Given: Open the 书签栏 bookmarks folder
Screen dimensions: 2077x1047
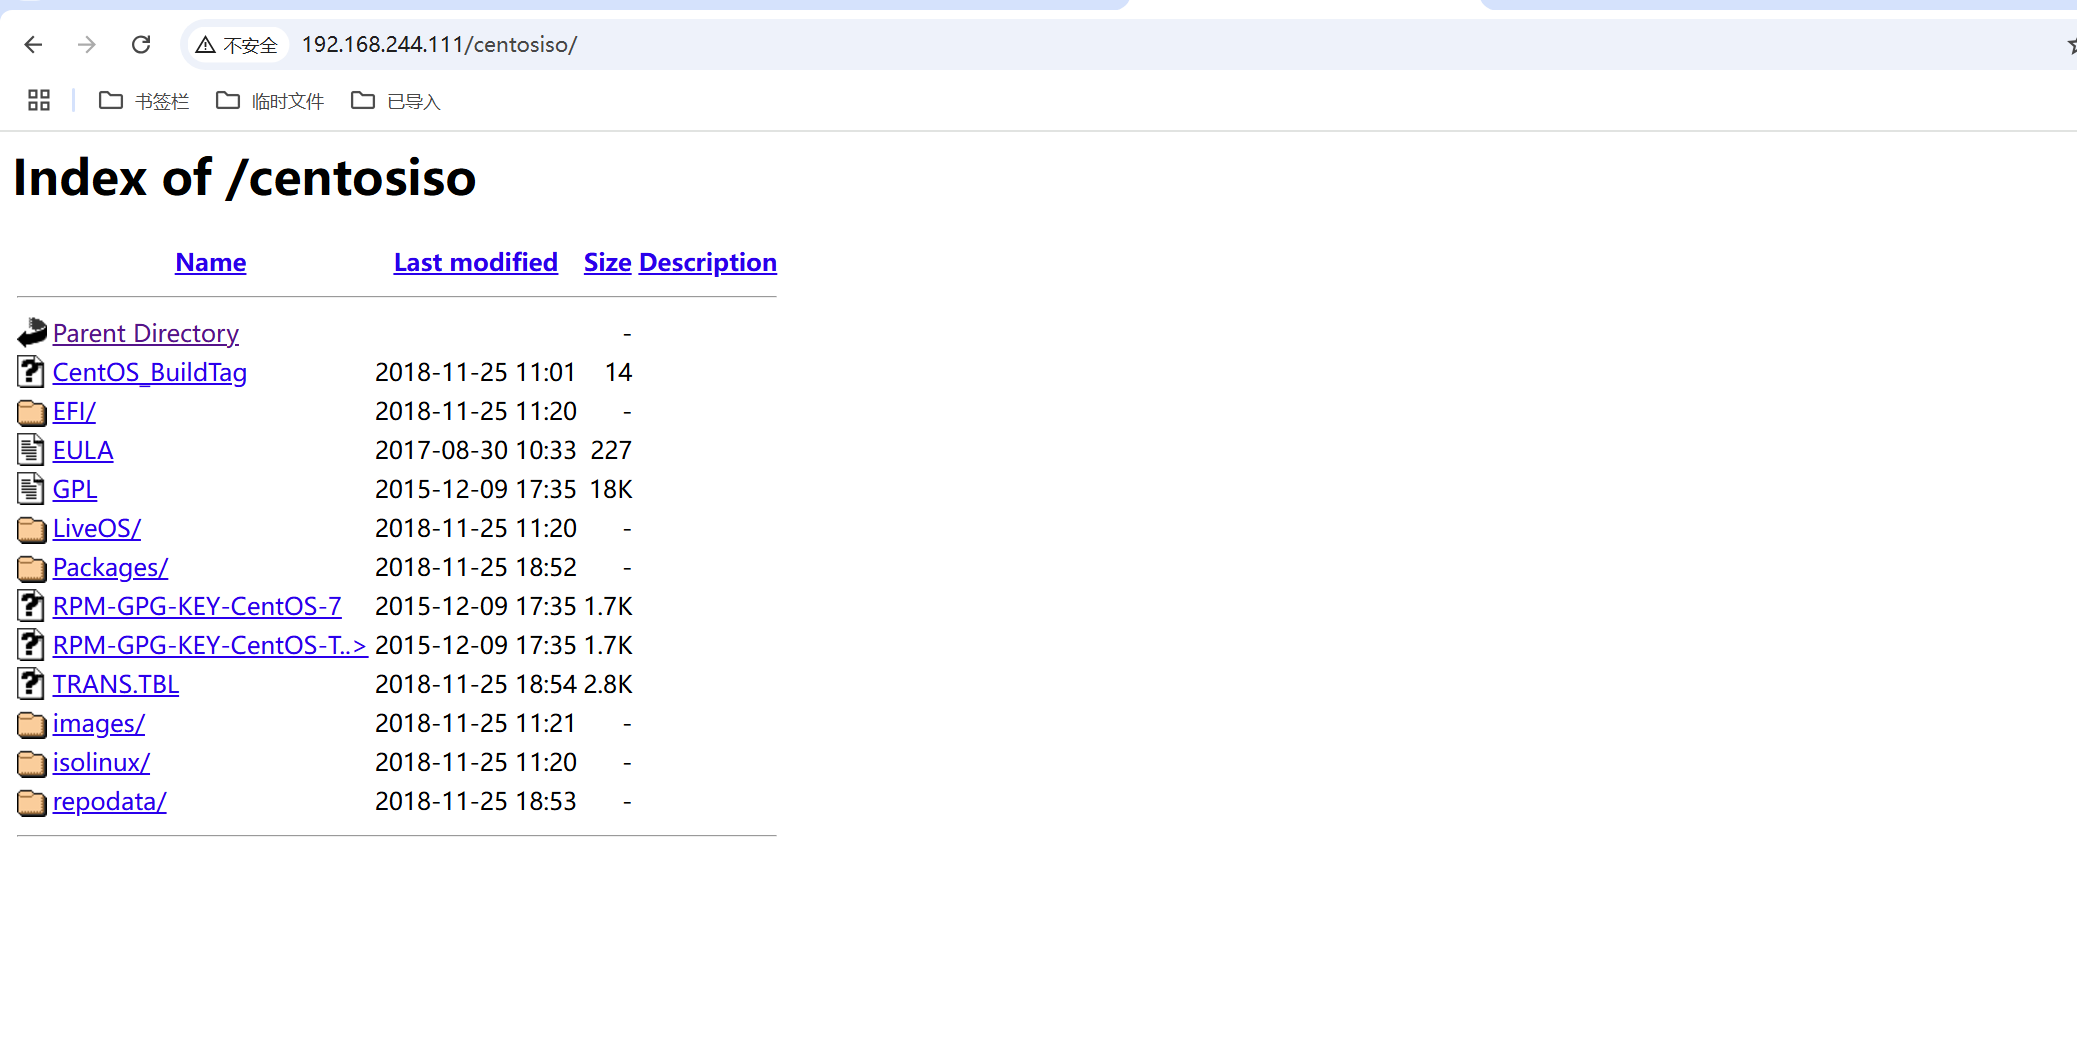Looking at the screenshot, I should click(x=144, y=101).
